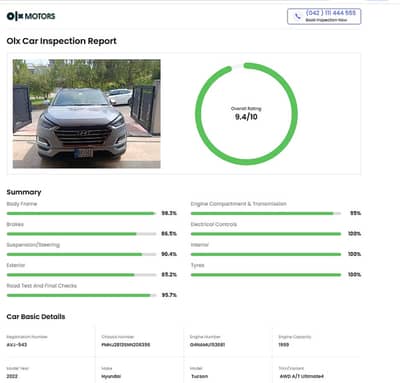Click the AWD A/T Ultimate variant value

pyautogui.click(x=302, y=376)
